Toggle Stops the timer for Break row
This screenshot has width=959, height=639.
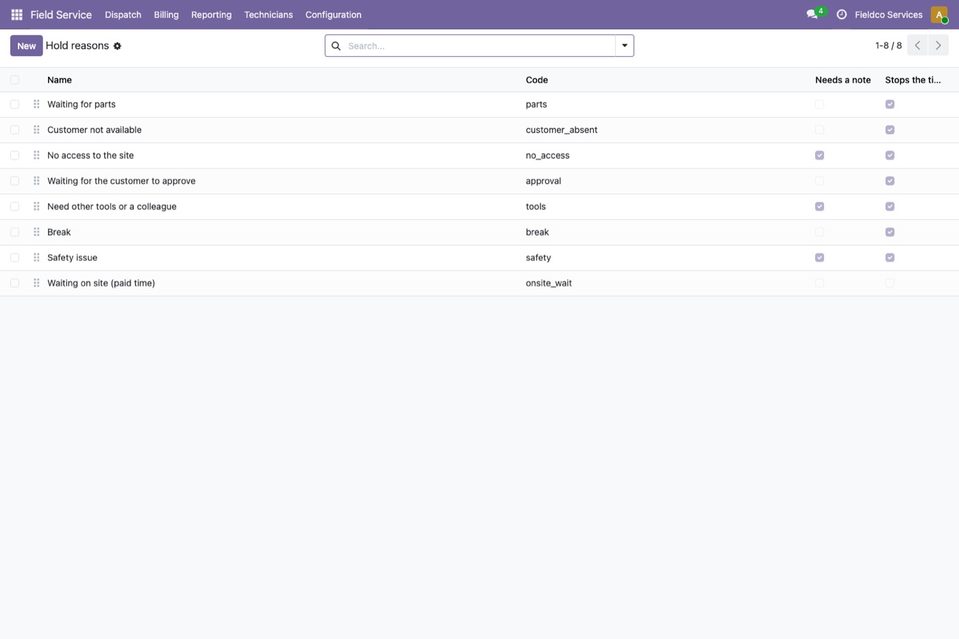click(x=890, y=232)
